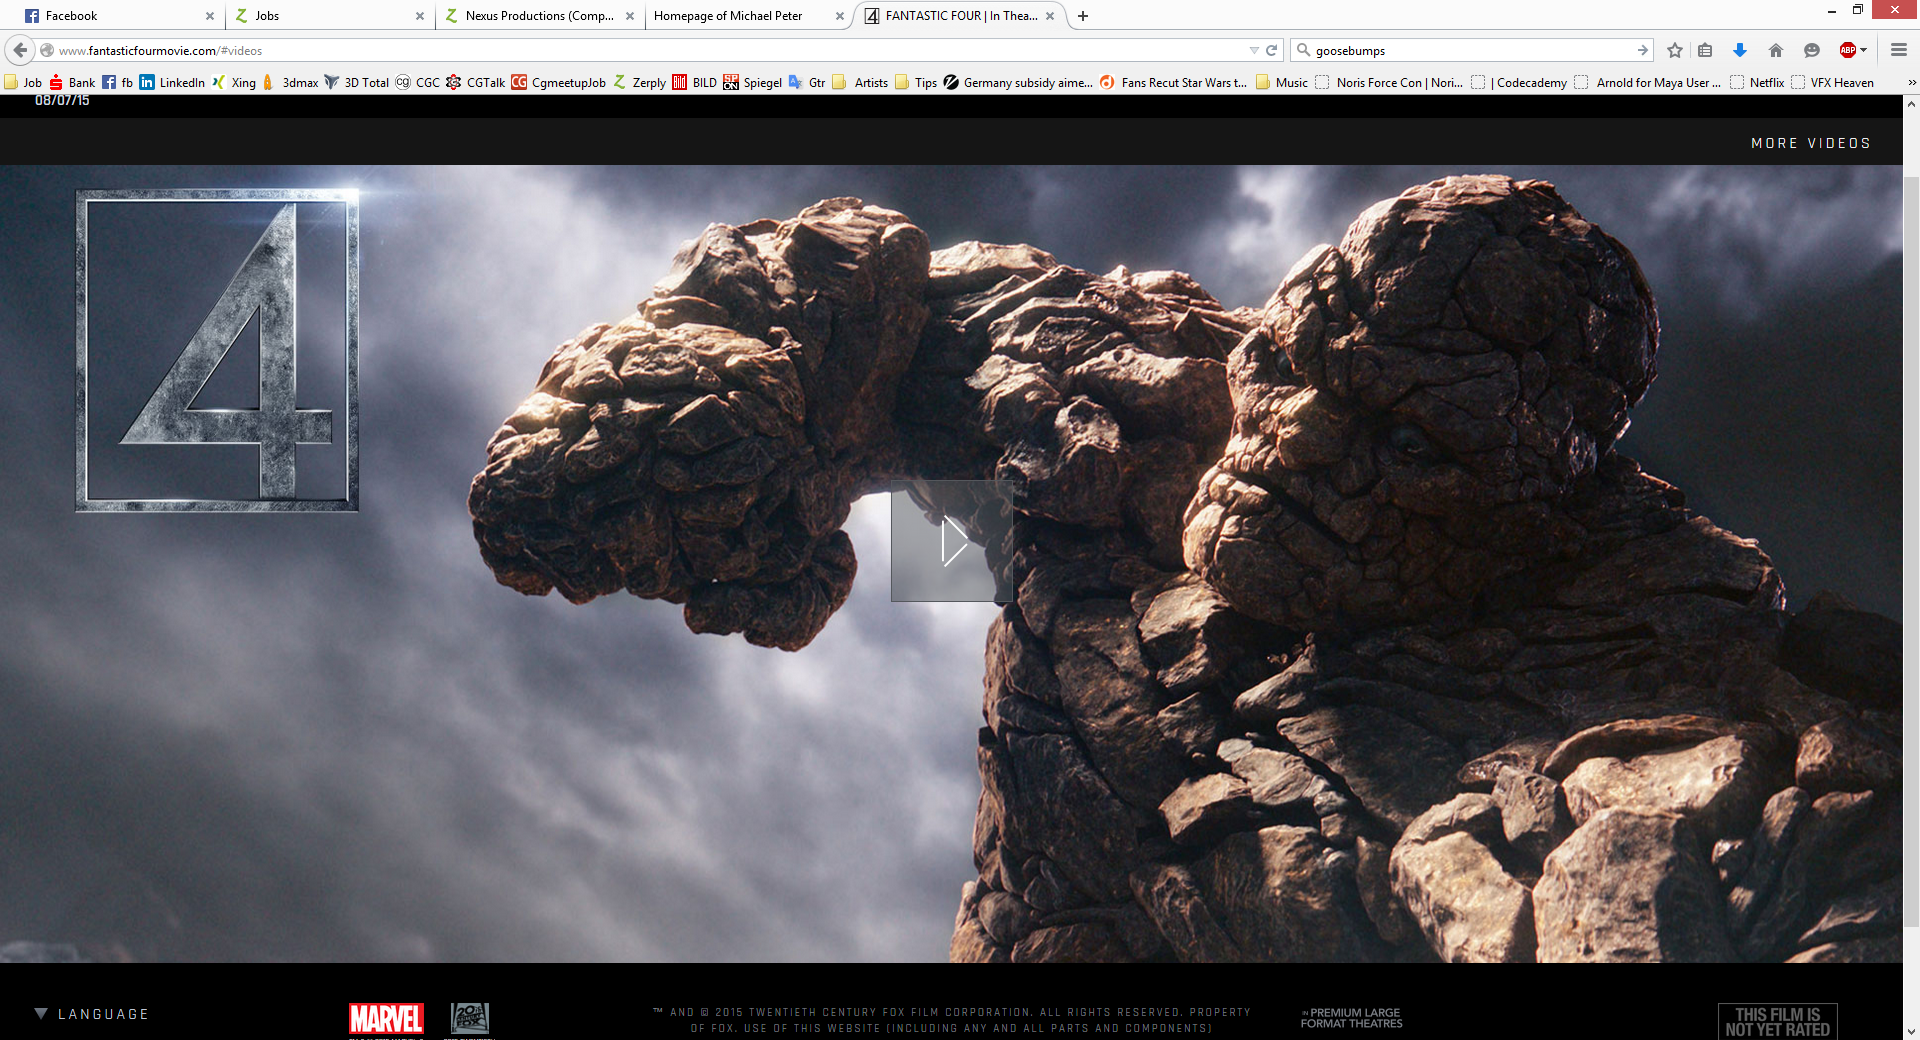Image resolution: width=1920 pixels, height=1040 pixels.
Task: Click the 20th Century Fox logo
Action: tap(470, 1018)
